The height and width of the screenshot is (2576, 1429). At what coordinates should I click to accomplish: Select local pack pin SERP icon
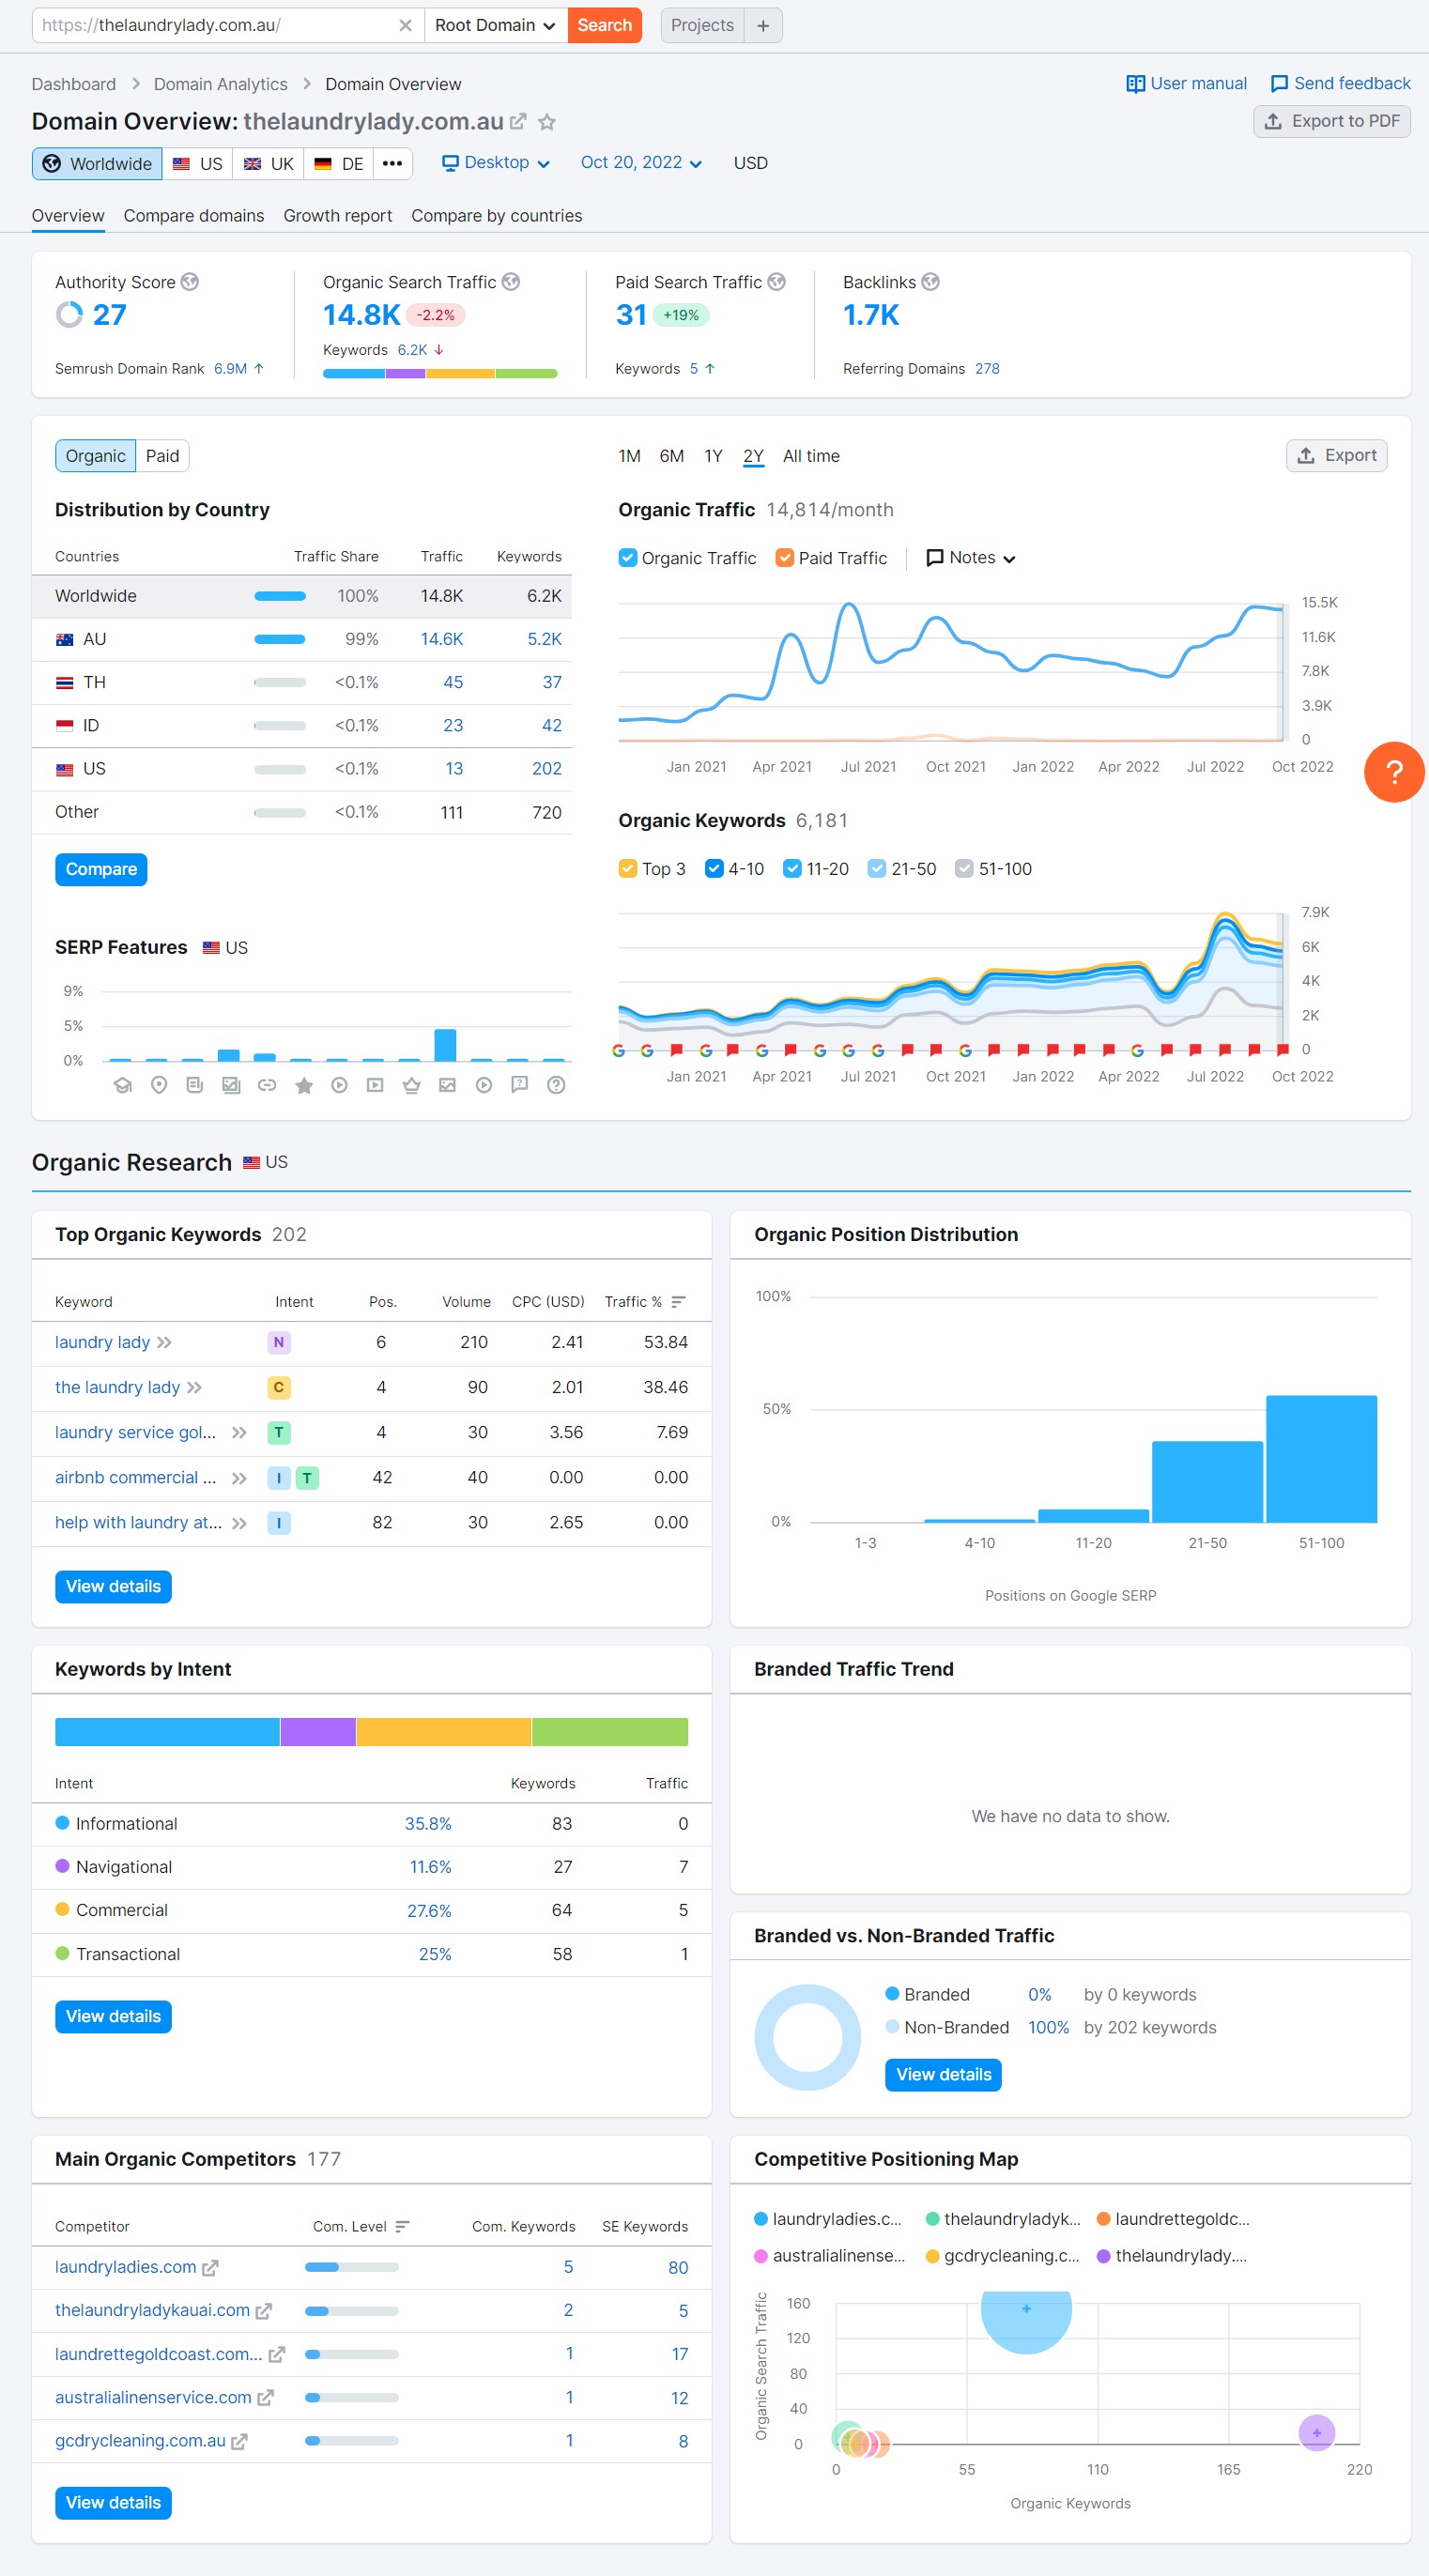(159, 1085)
